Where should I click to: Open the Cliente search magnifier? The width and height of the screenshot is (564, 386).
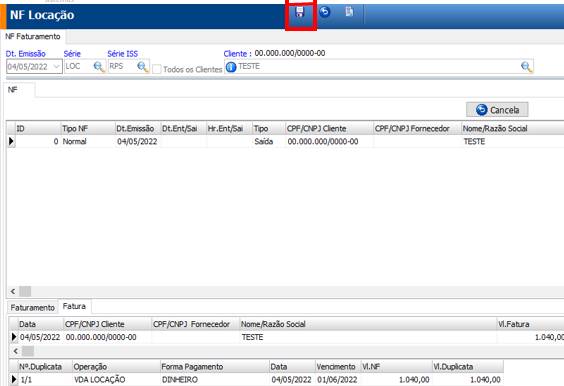[x=526, y=67]
